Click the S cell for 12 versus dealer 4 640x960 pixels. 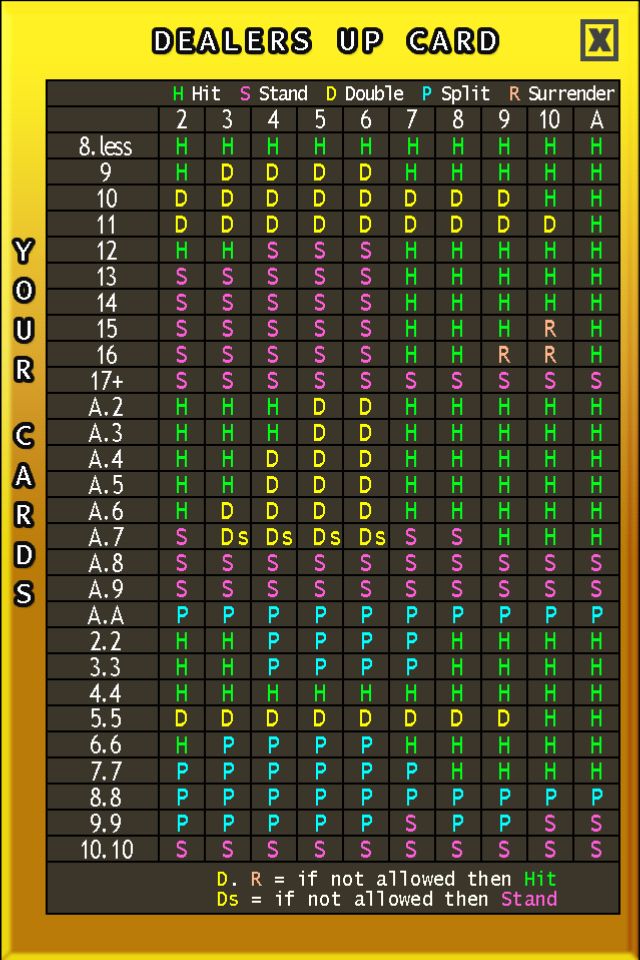(273, 250)
